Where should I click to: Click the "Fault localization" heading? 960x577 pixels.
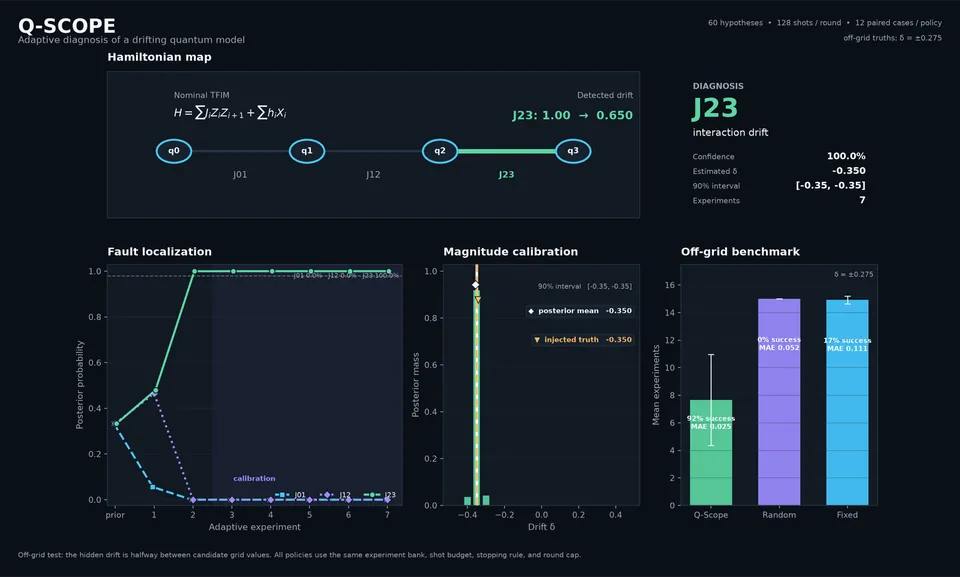click(x=159, y=252)
